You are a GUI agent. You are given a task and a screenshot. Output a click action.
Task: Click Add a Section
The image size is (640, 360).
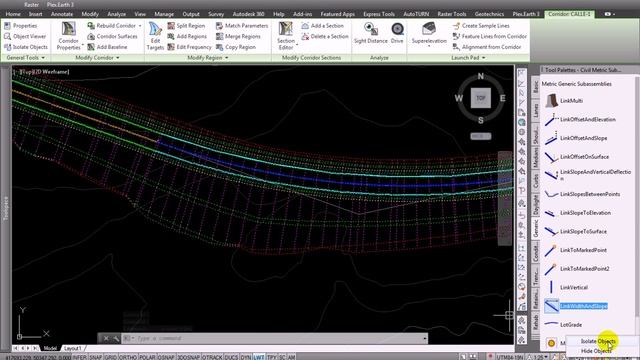322,26
